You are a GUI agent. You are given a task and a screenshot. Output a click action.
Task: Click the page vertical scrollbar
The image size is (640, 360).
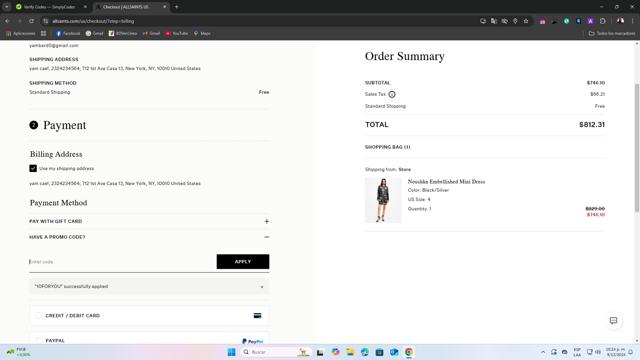(x=637, y=147)
